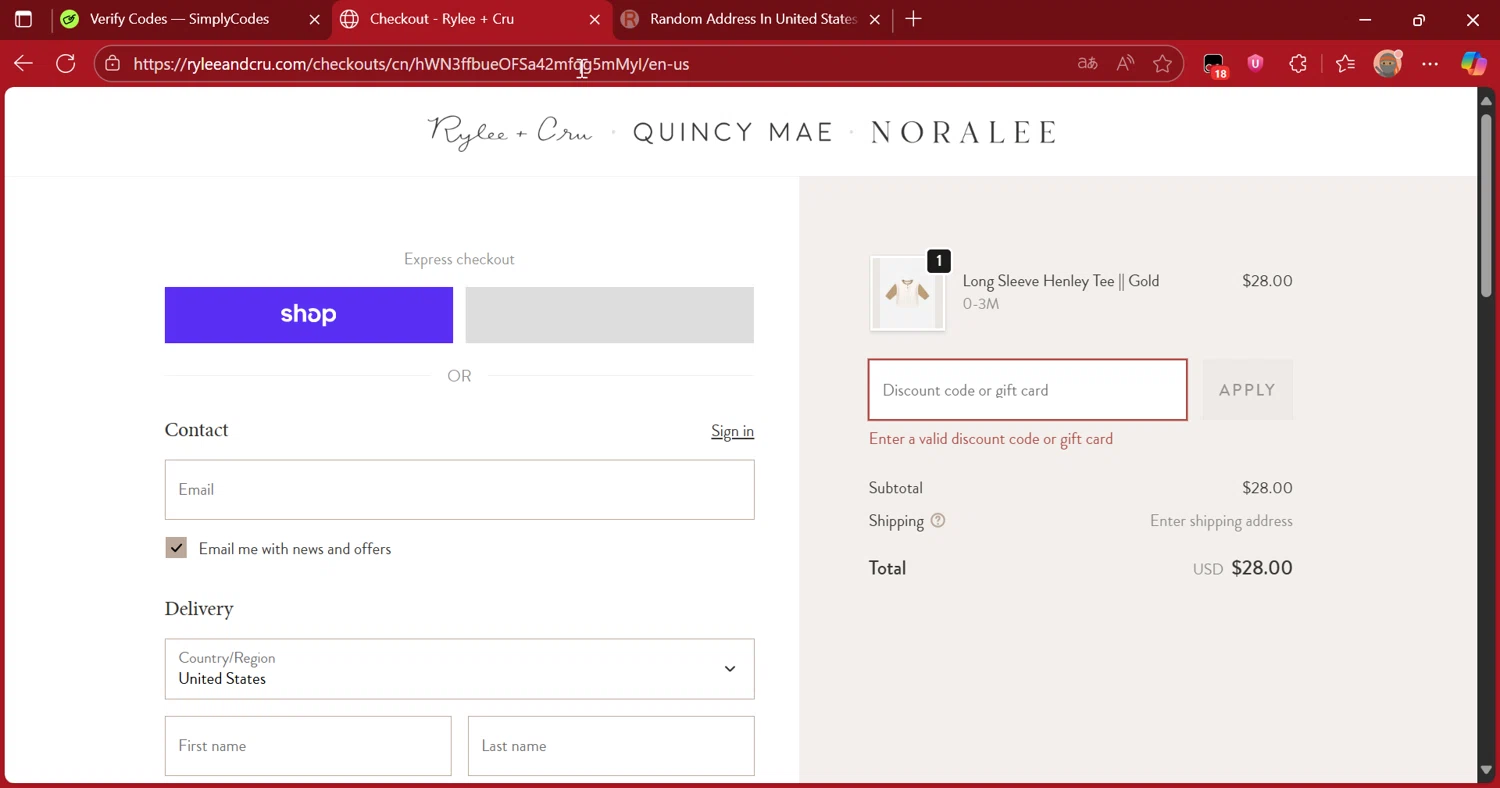
Task: Launch the Copilot sidebar icon
Action: [1473, 64]
